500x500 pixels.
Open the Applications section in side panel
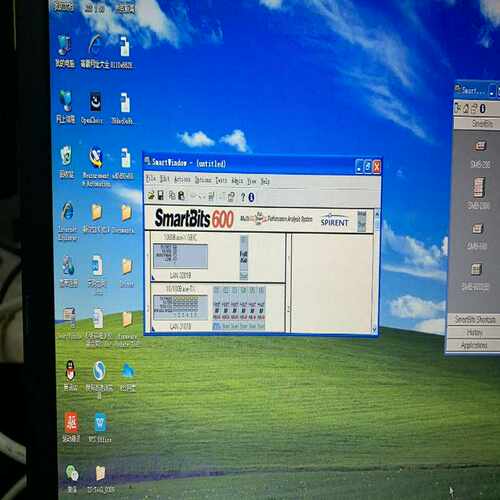[473, 345]
